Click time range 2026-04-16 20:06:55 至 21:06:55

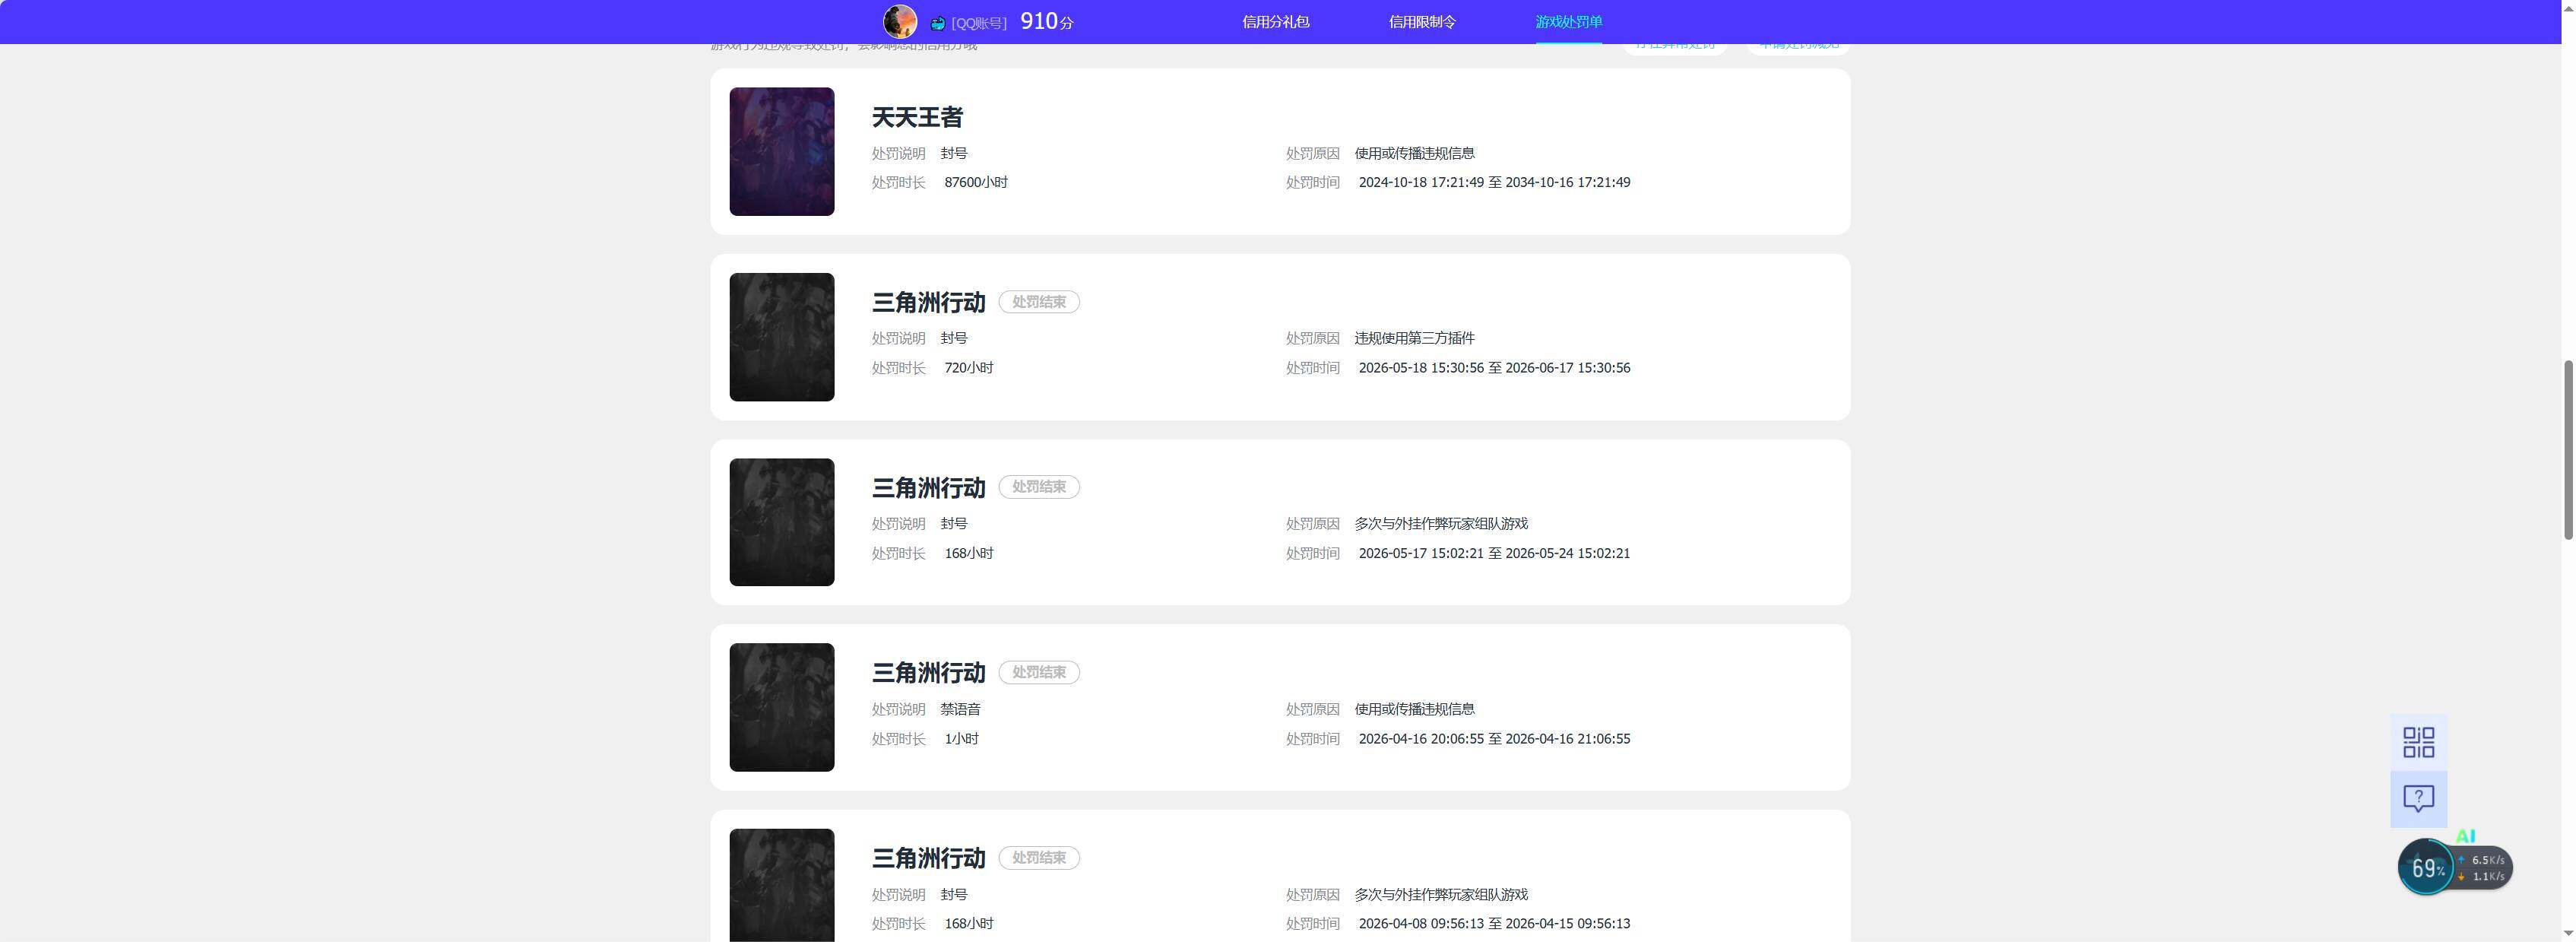pyautogui.click(x=1494, y=739)
